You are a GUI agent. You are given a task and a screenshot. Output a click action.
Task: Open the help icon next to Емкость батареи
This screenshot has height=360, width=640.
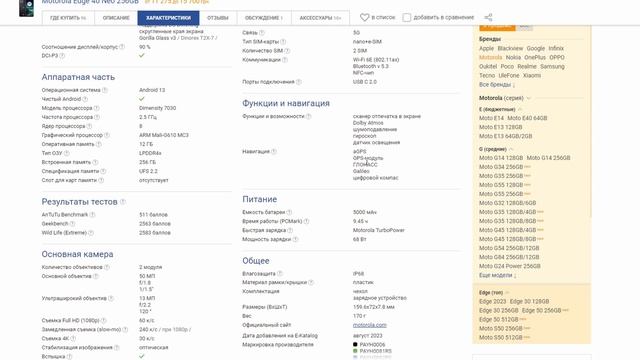tap(289, 212)
